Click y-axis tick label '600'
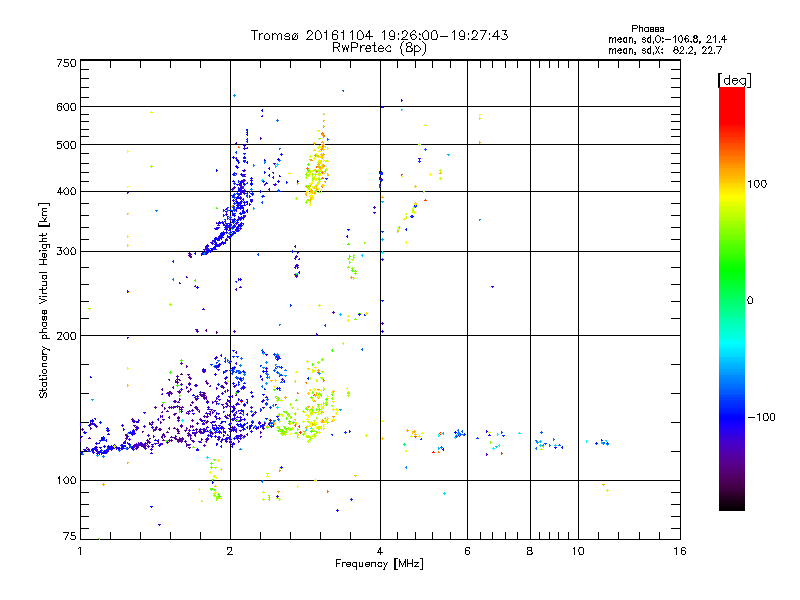 66,107
